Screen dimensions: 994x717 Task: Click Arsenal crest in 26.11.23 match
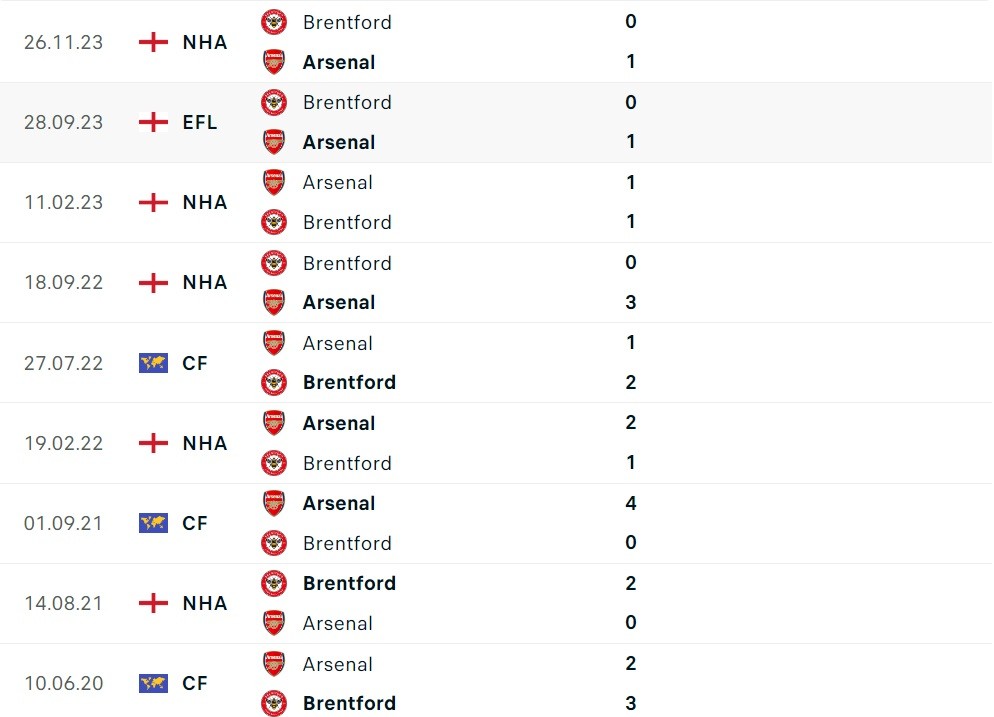click(x=273, y=62)
